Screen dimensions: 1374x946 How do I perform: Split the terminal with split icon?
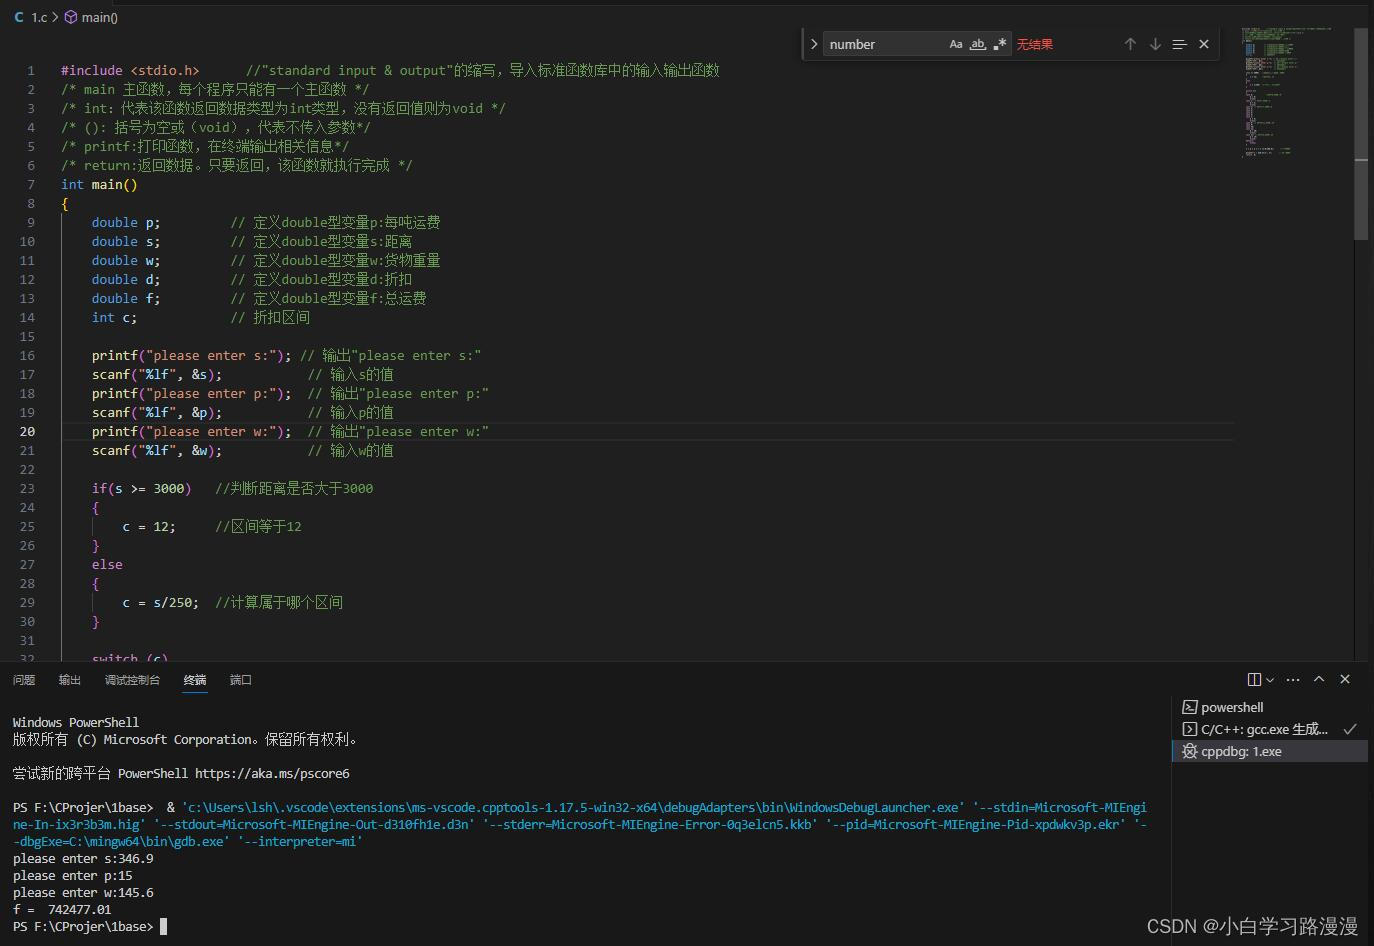pos(1254,679)
